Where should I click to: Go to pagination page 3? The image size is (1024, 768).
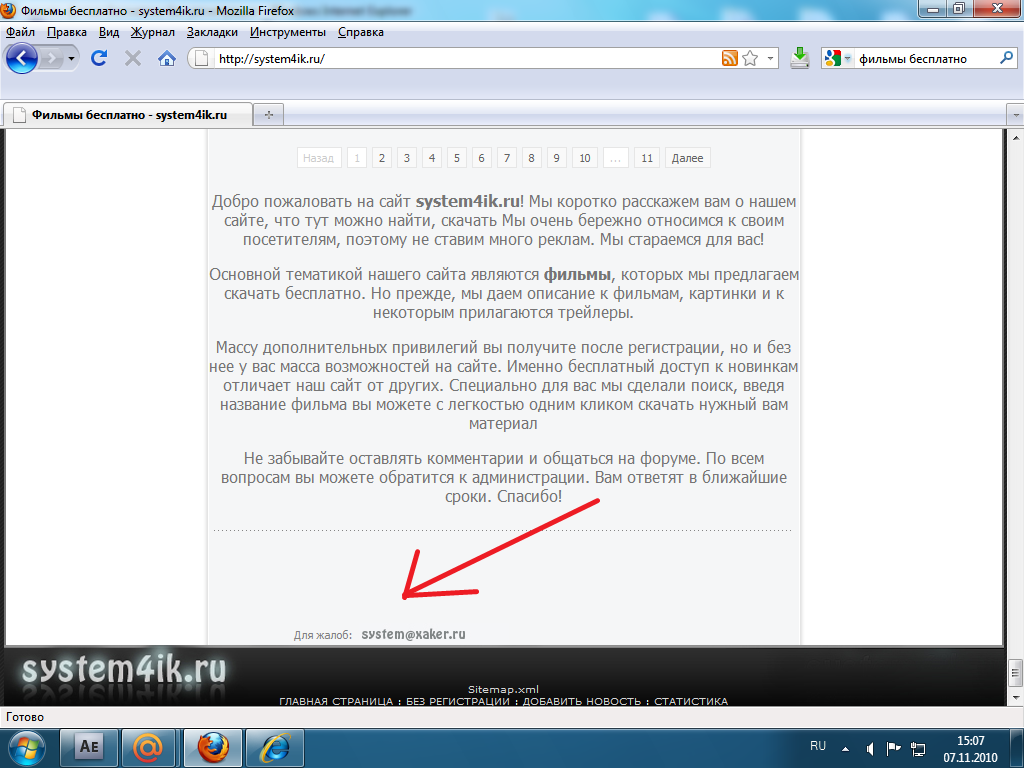pyautogui.click(x=407, y=158)
